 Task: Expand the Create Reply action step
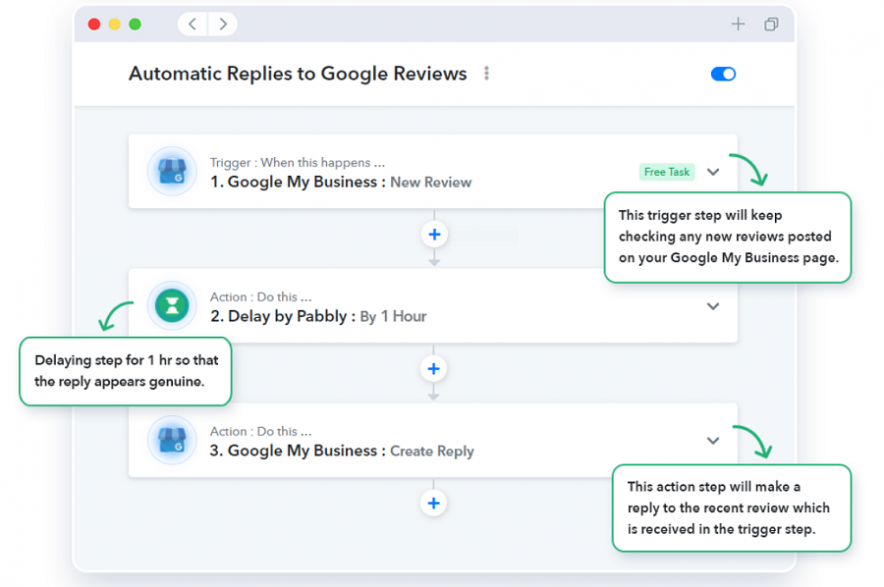713,440
